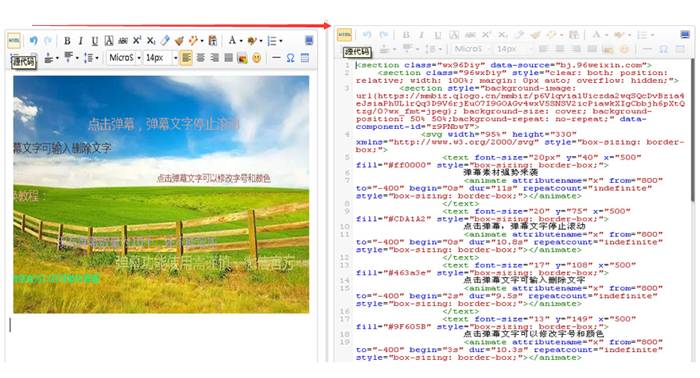Click barrage text 点击弹幕文字可以修改字号和颜色 on the image
This screenshot has width=700, height=378.
(x=213, y=178)
